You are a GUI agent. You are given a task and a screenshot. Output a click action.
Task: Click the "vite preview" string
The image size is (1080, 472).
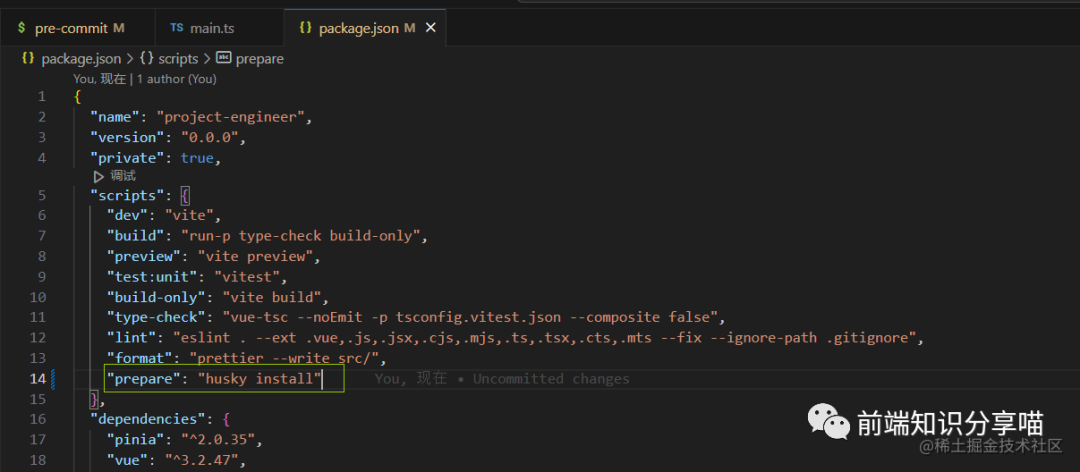pyautogui.click(x=255, y=256)
